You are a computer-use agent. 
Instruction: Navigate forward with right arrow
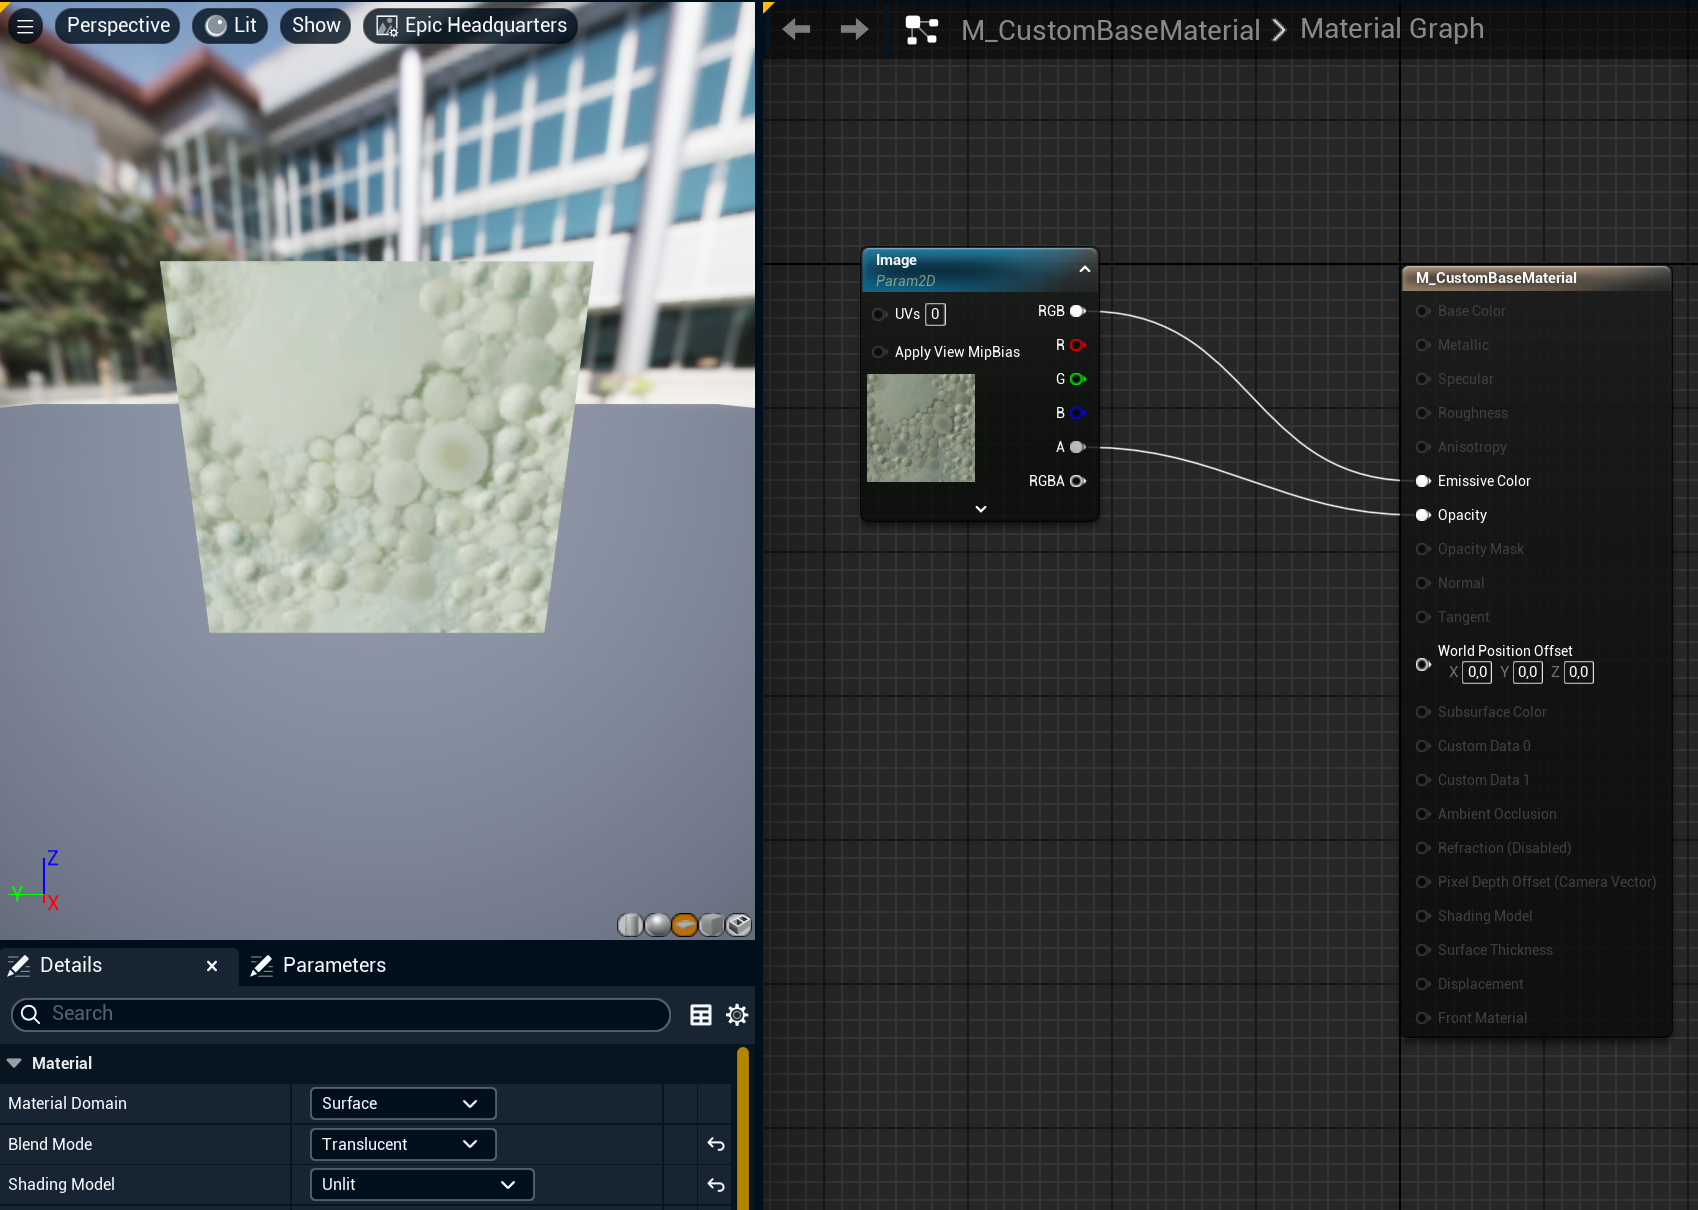pos(854,30)
